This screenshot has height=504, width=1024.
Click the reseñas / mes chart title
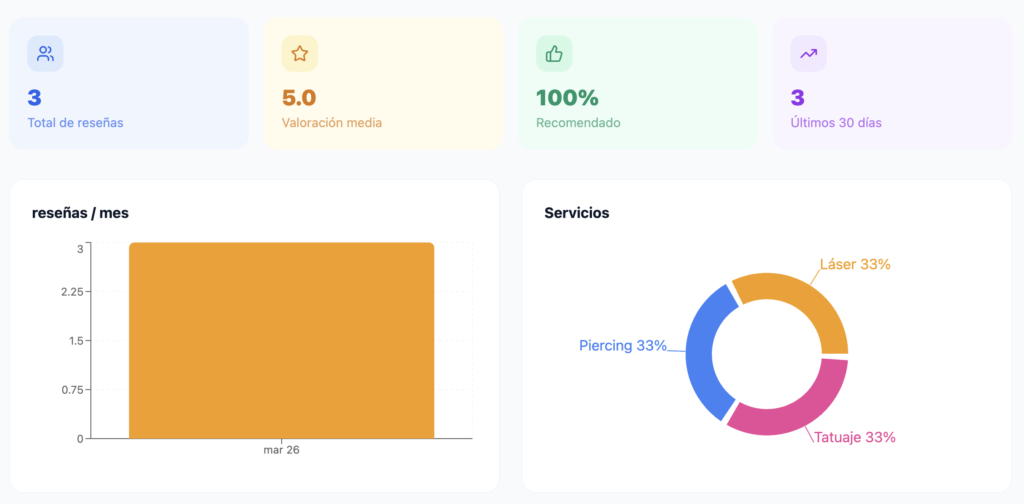tap(81, 213)
